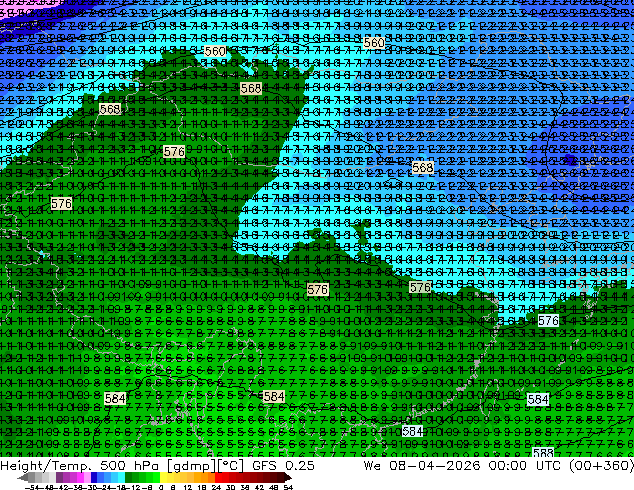Click the cyan swatch in temperature legend
Viewport: 634px width, 490px height.
click(121, 477)
